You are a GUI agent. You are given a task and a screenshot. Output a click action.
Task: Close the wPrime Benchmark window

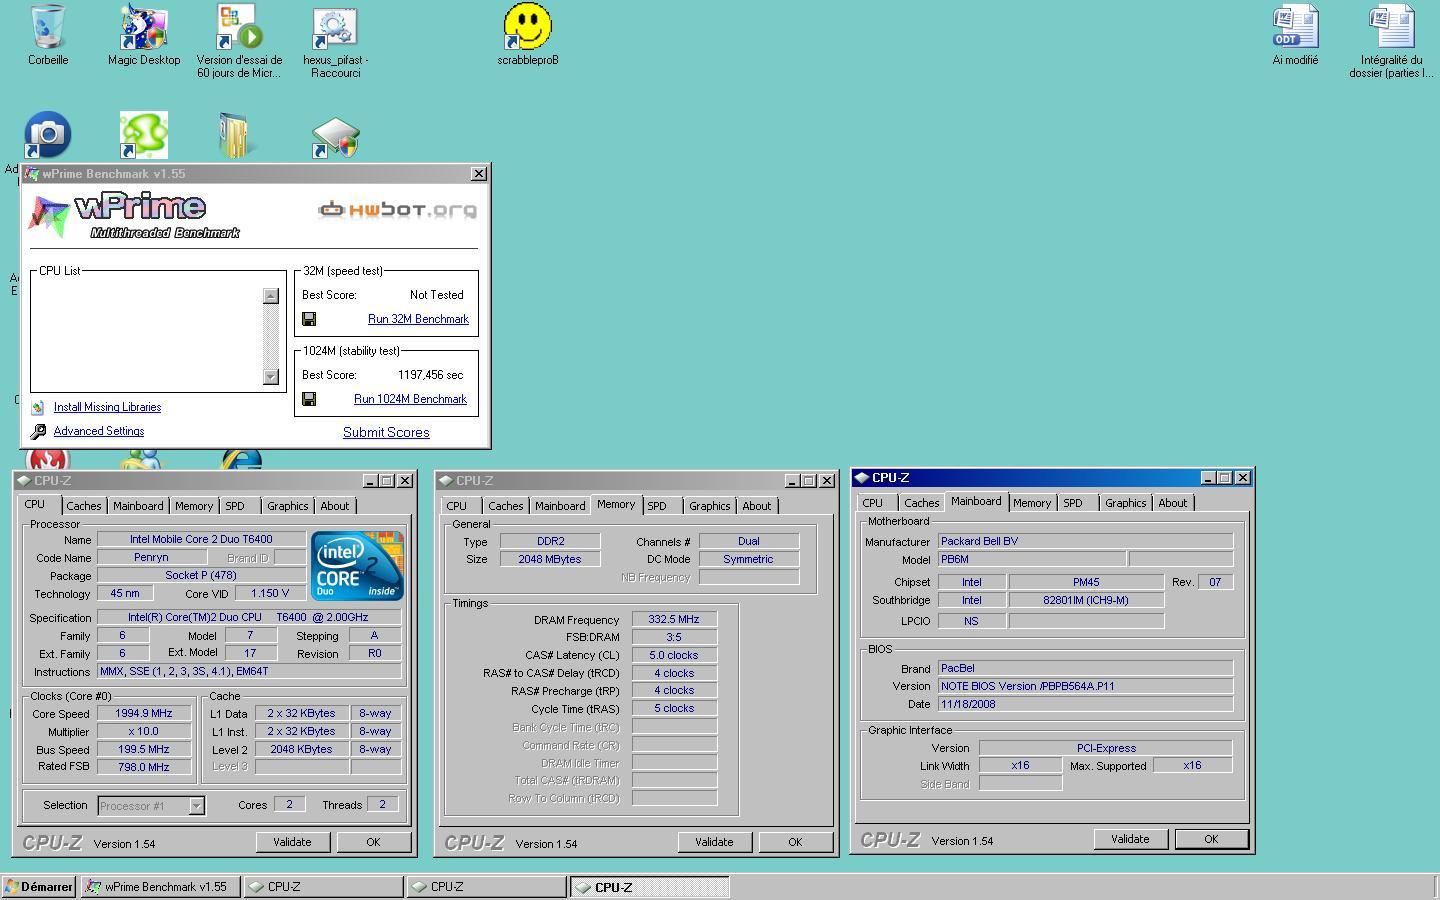coord(479,174)
